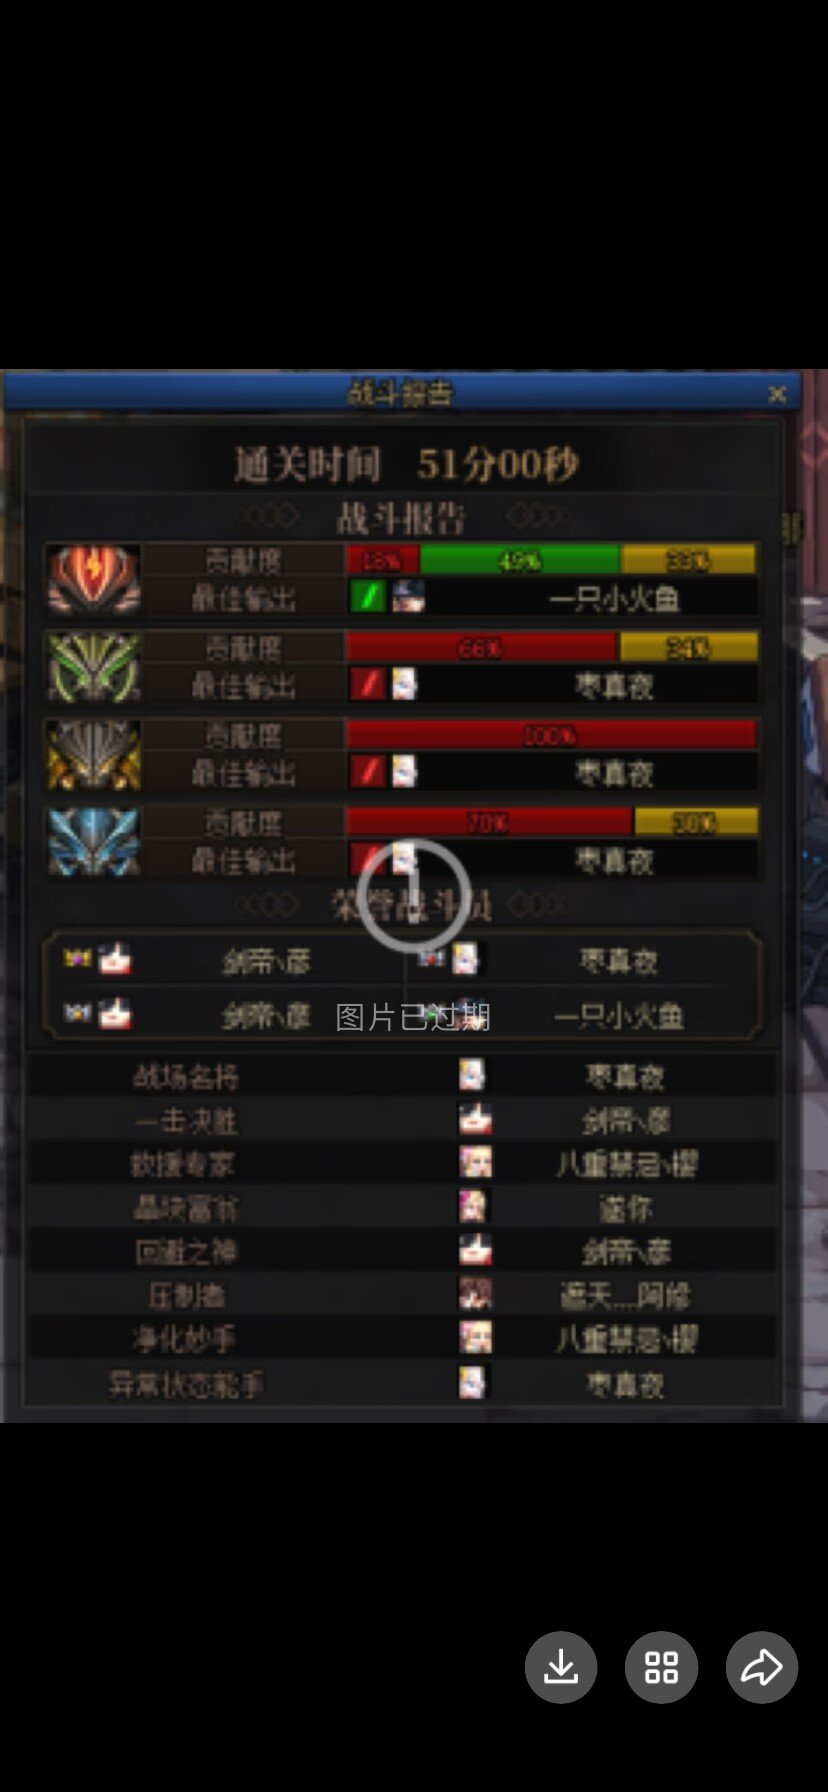The image size is (828, 1792).
Task: Click the red lightning boss emblem
Action: click(x=94, y=579)
